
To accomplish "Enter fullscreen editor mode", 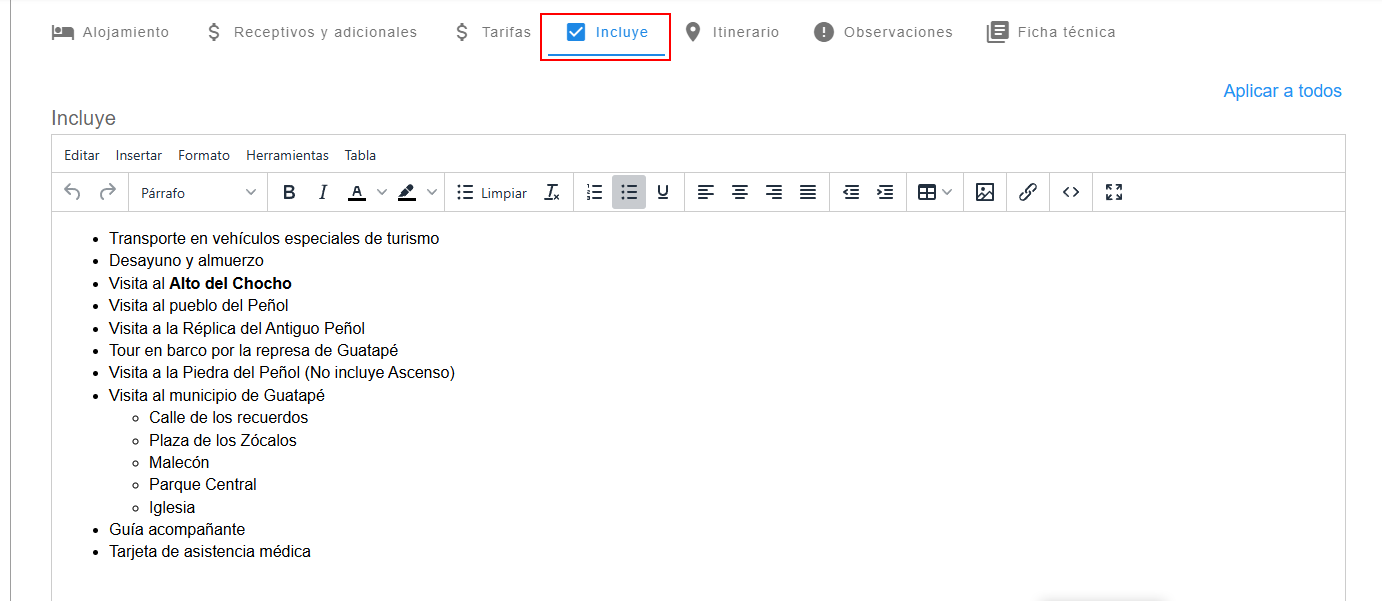I will 1114,192.
